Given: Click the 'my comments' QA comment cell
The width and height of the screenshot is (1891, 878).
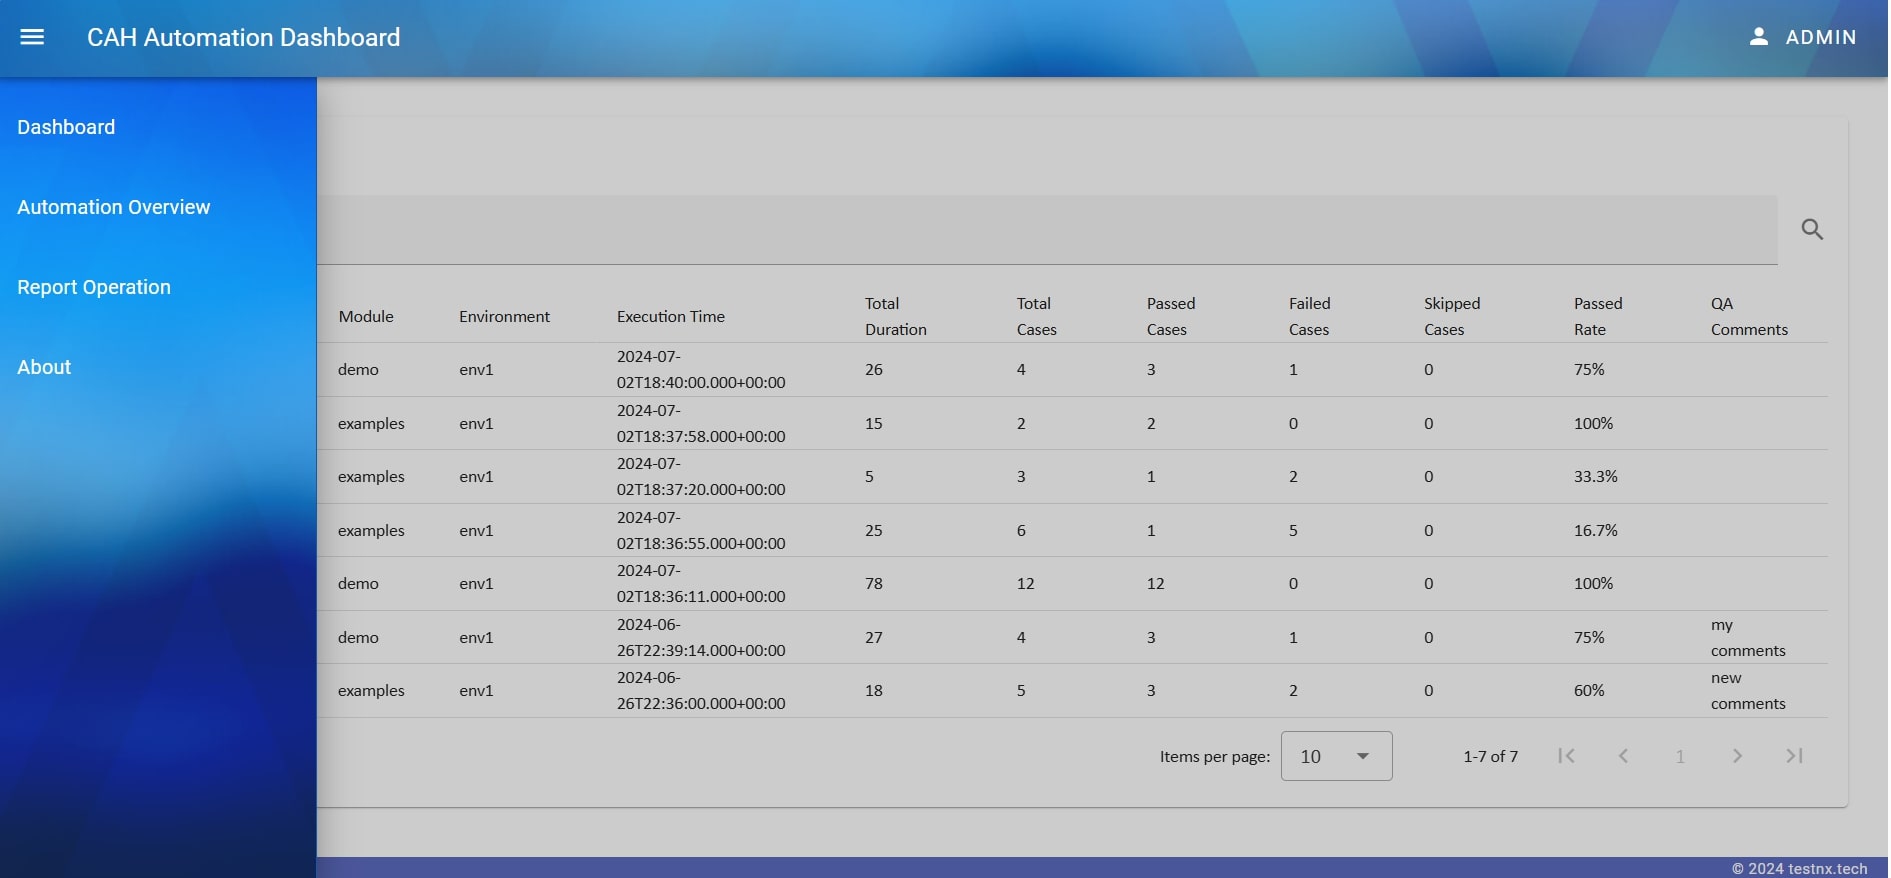Looking at the screenshot, I should 1748,637.
